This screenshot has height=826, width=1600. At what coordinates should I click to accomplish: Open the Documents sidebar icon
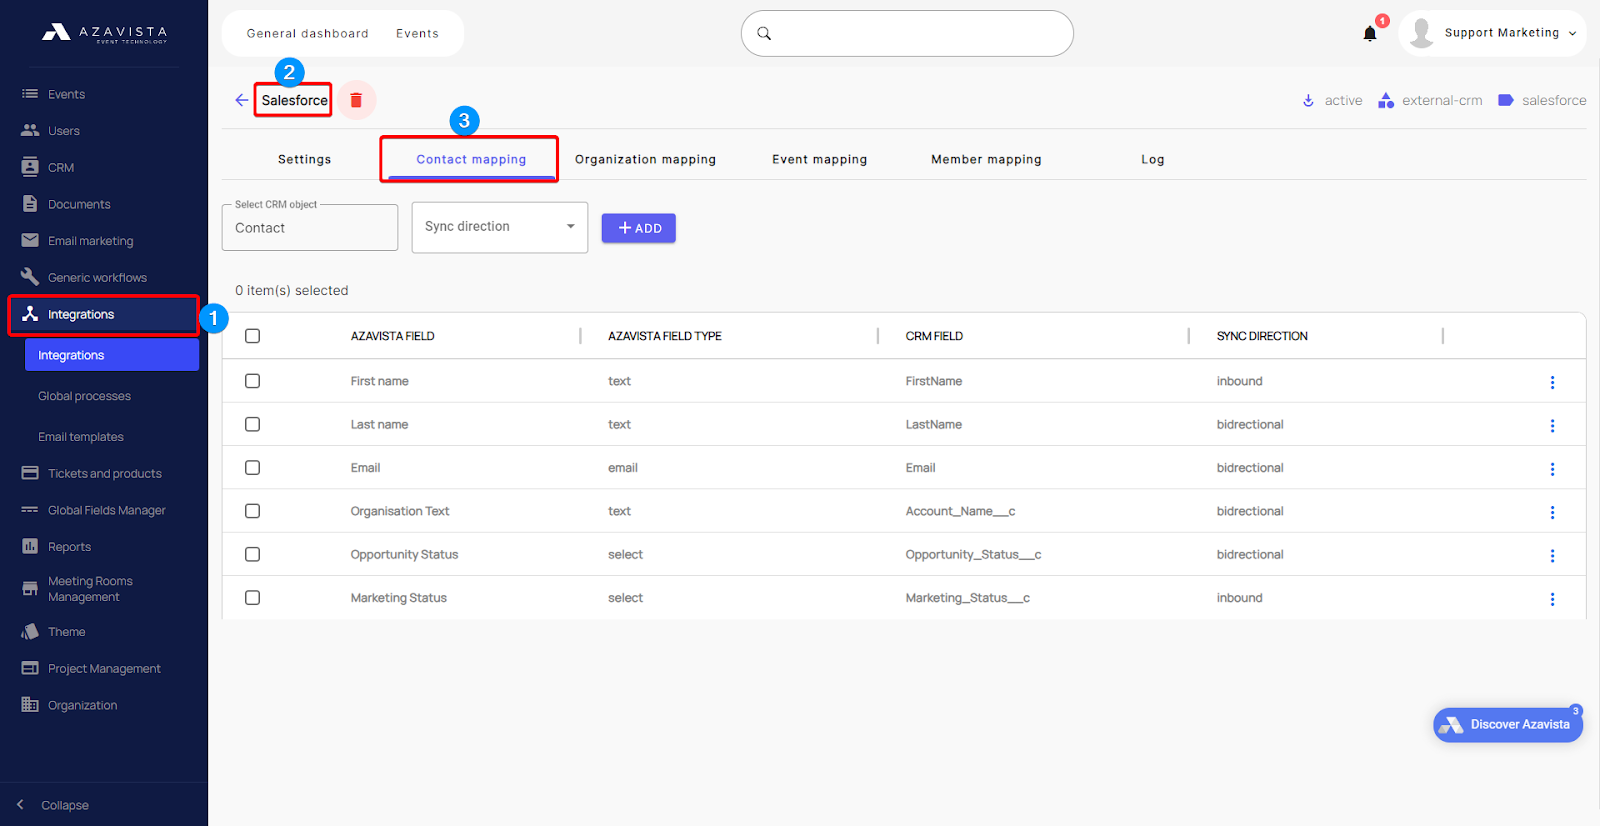click(x=30, y=204)
